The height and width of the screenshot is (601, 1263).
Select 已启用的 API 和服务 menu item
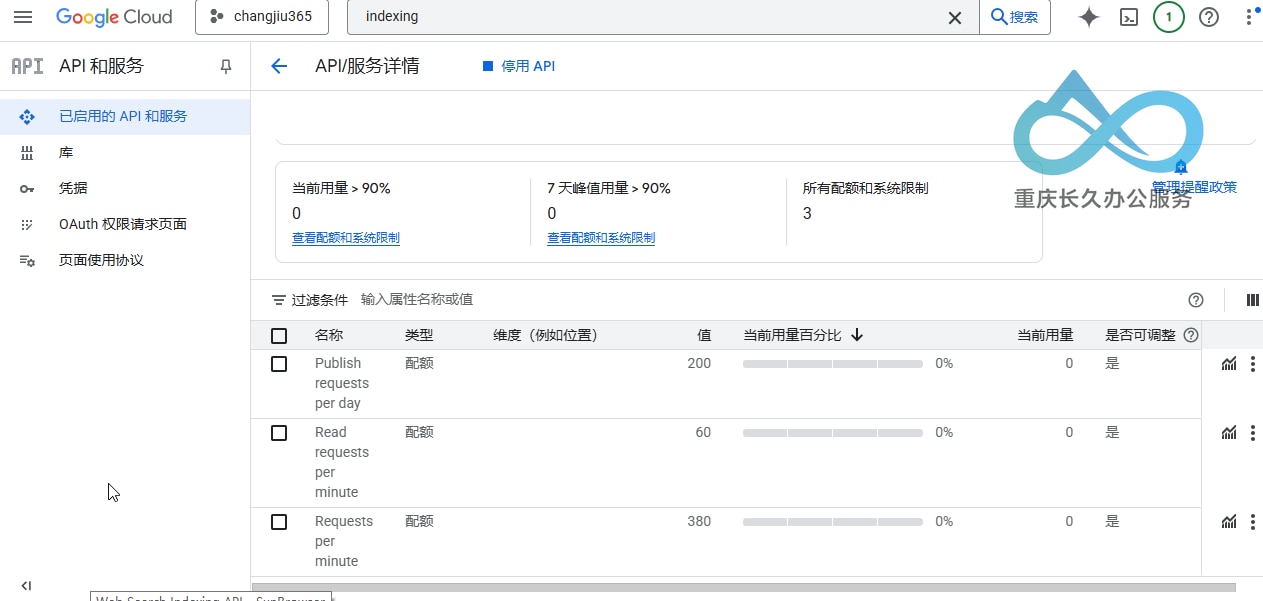pos(125,116)
